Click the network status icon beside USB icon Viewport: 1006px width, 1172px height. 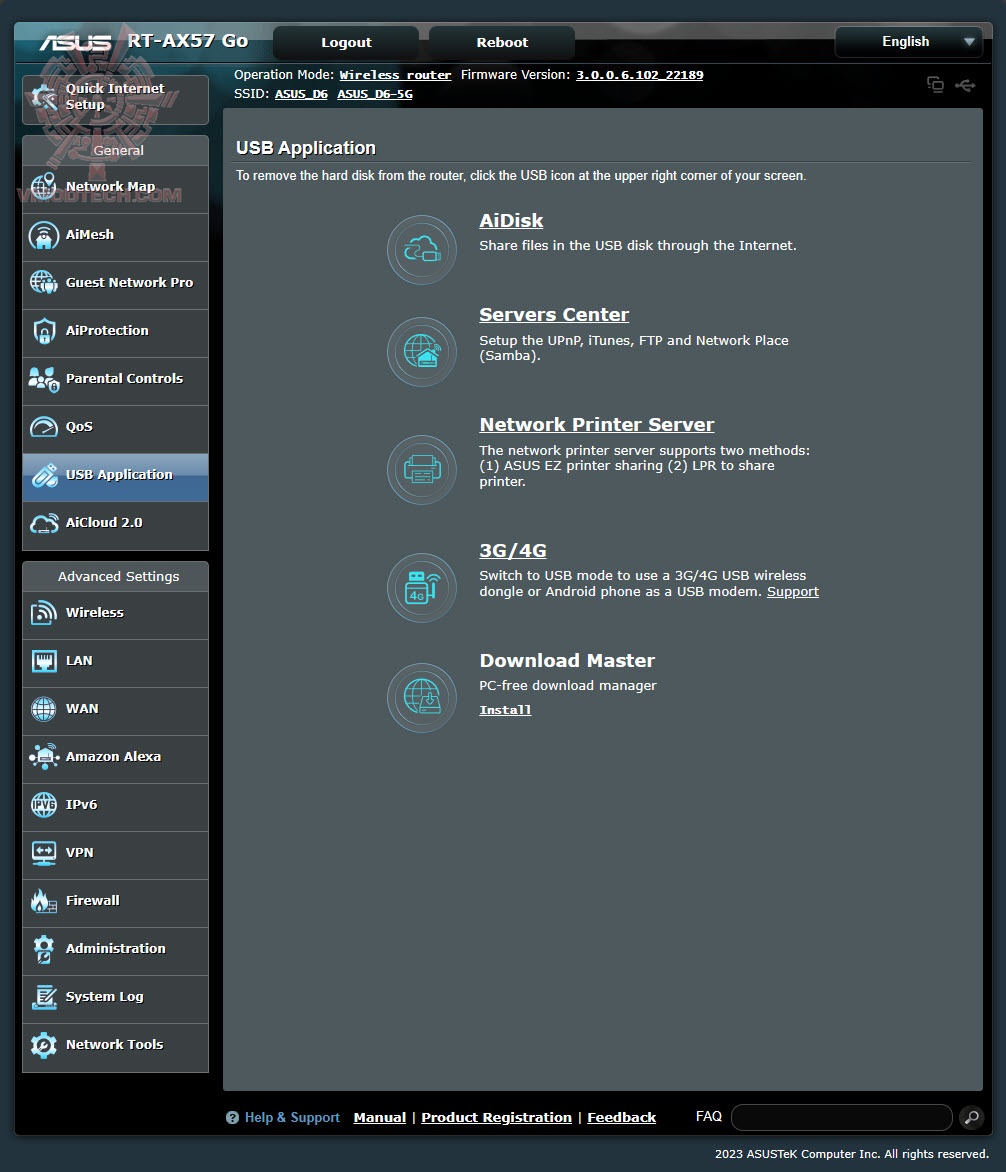(x=935, y=84)
